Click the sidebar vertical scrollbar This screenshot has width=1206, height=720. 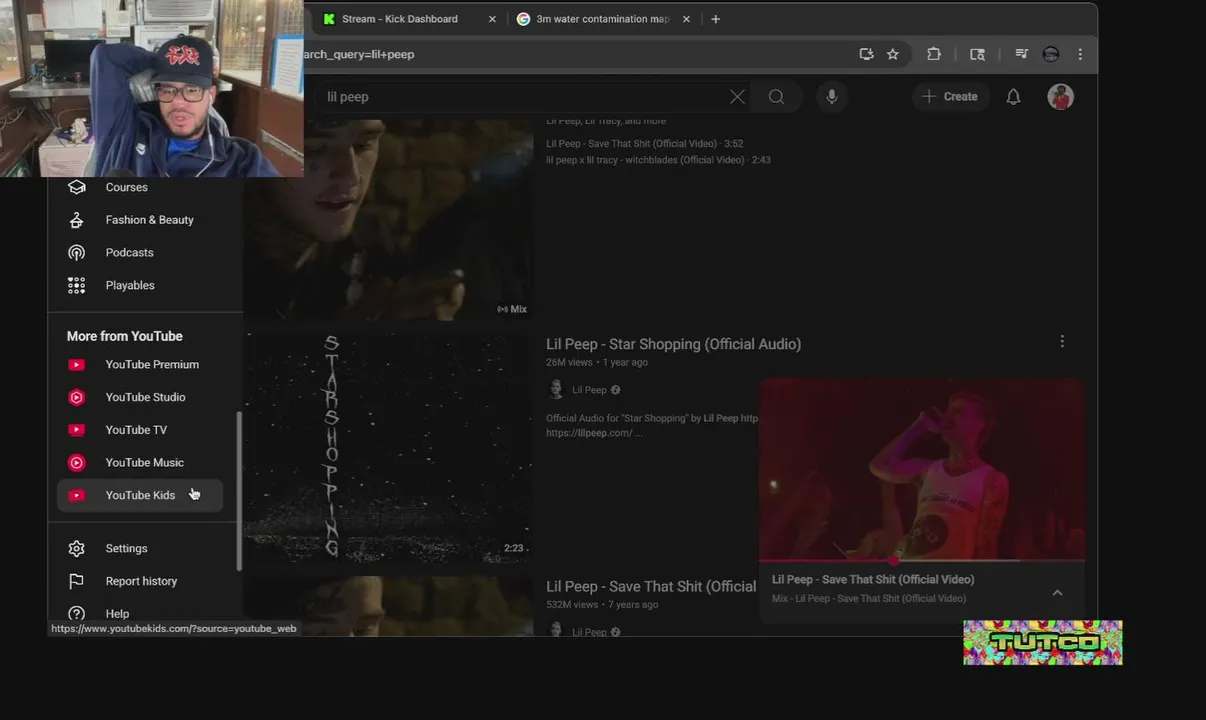pyautogui.click(x=239, y=490)
